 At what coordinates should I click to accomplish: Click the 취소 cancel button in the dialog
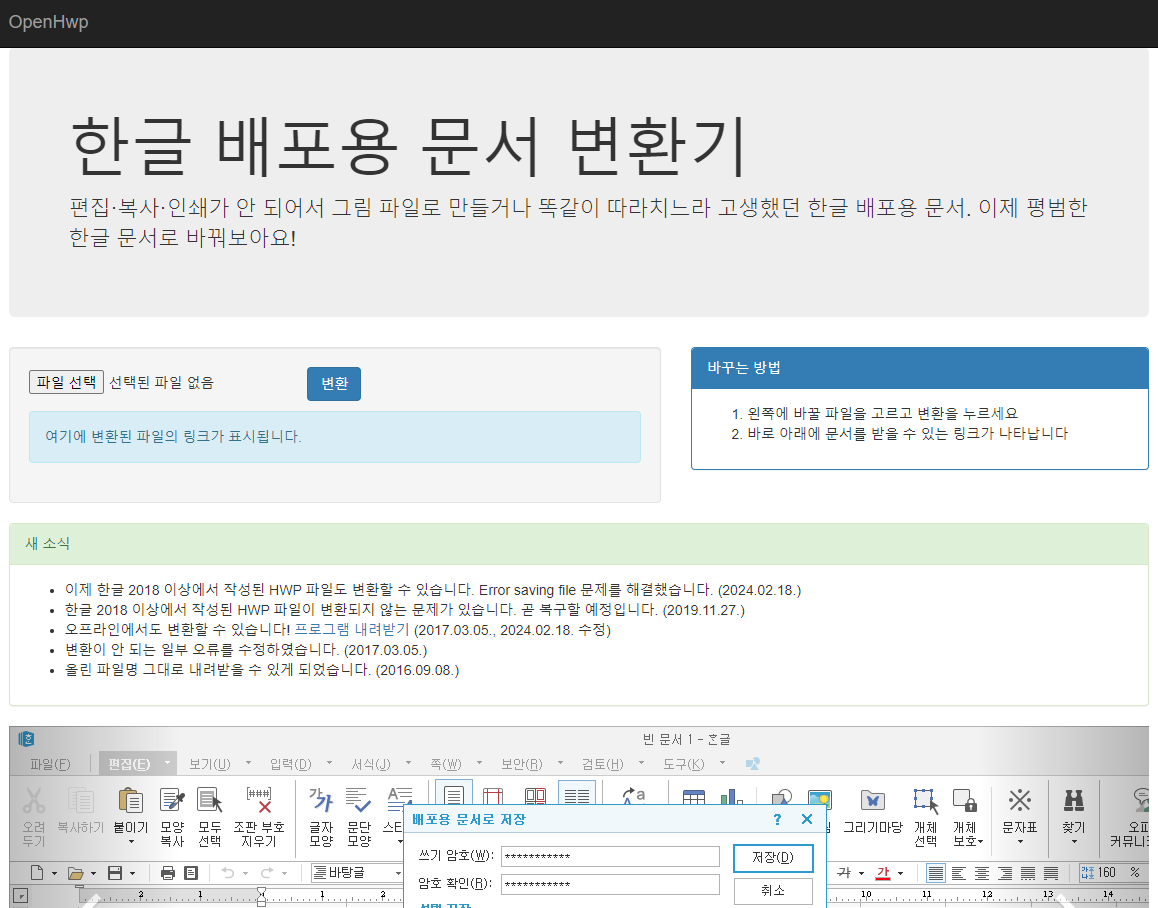tap(772, 890)
